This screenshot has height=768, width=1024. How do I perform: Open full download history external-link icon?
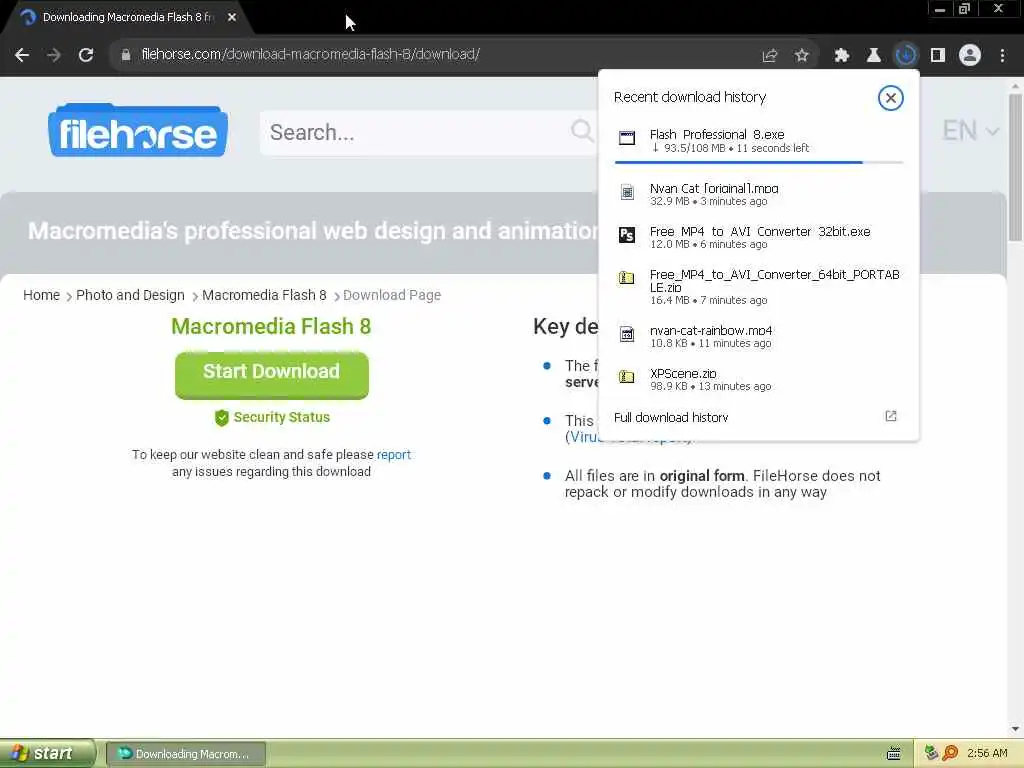[891, 417]
